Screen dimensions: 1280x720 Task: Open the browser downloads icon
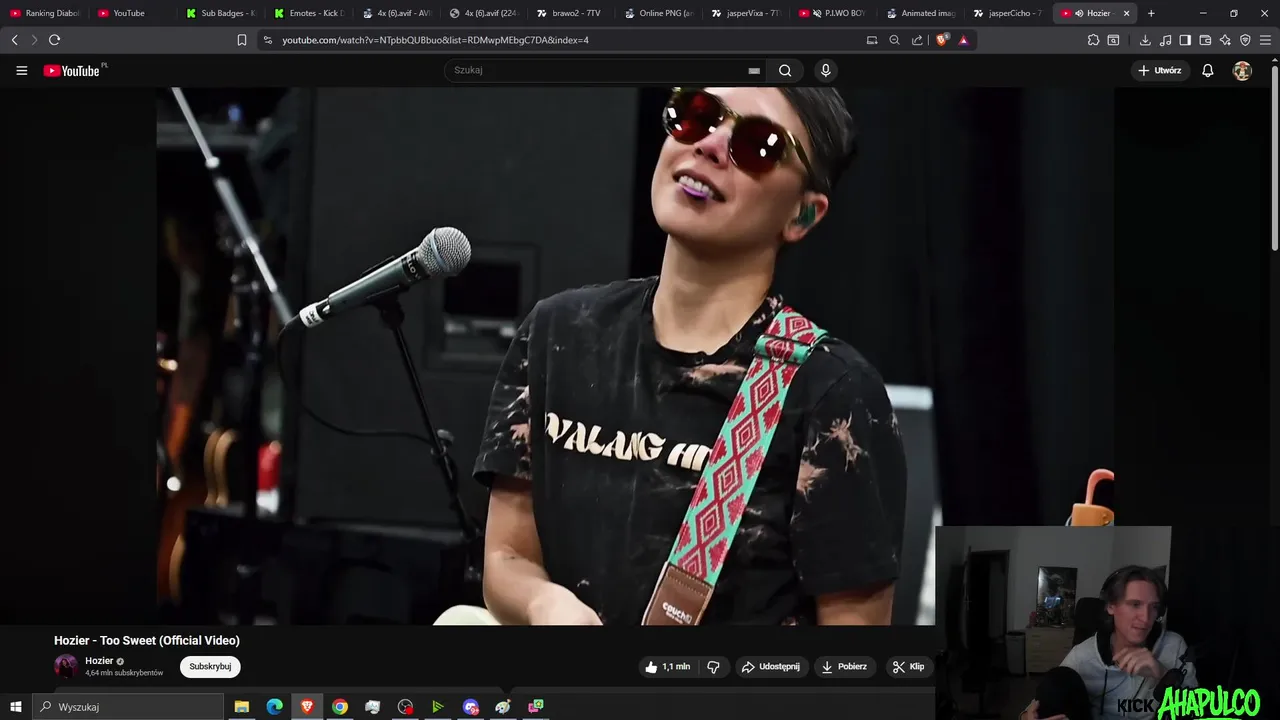click(1145, 40)
